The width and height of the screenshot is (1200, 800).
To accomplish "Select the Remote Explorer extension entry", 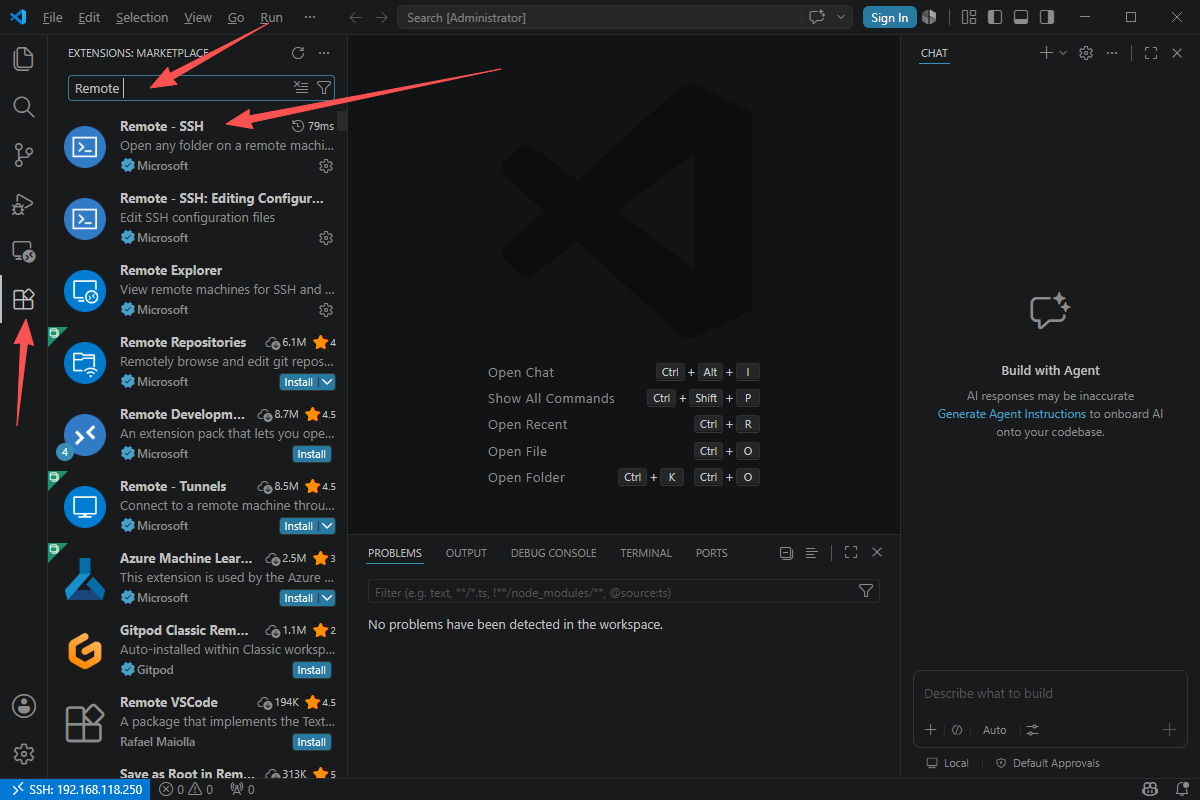I will pyautogui.click(x=198, y=290).
